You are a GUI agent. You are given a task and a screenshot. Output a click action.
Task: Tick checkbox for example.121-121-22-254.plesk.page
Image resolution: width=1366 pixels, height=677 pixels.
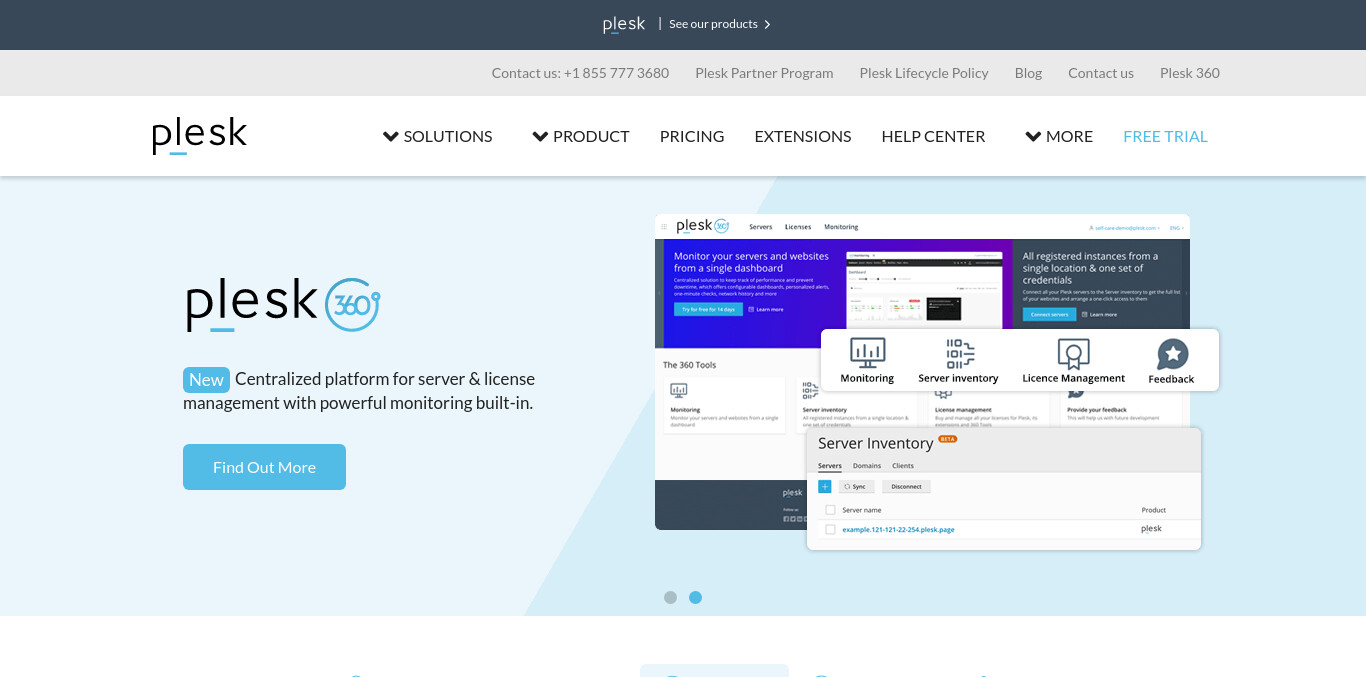click(830, 529)
